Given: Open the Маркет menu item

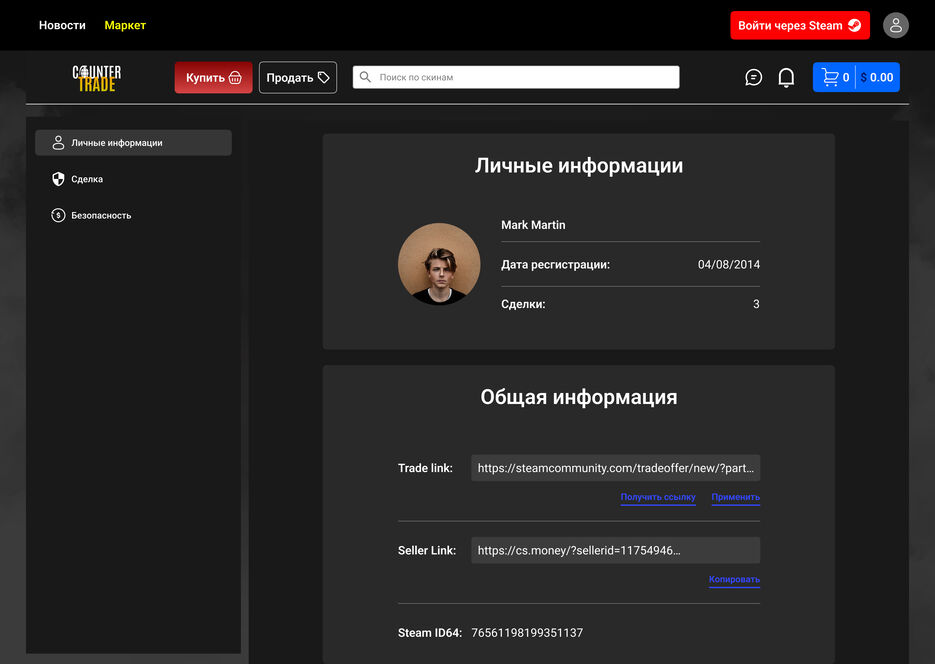Looking at the screenshot, I should pyautogui.click(x=125, y=25).
